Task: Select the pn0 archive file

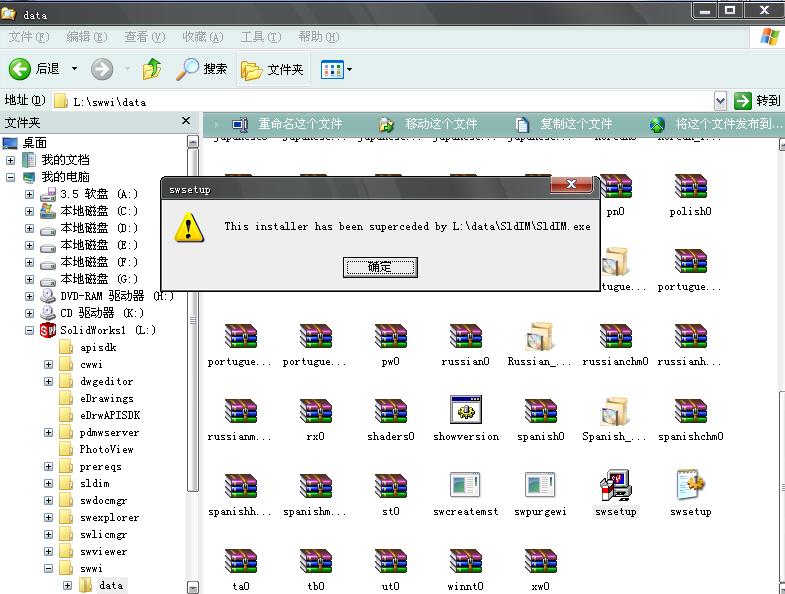Action: click(x=615, y=194)
